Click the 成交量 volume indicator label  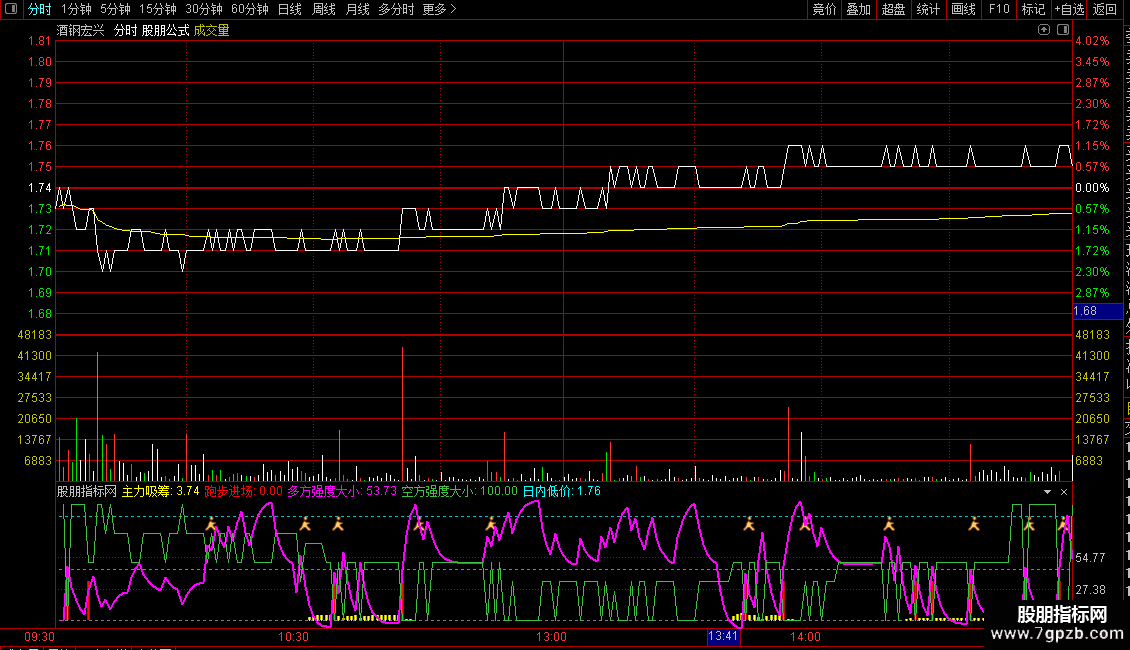tap(211, 30)
